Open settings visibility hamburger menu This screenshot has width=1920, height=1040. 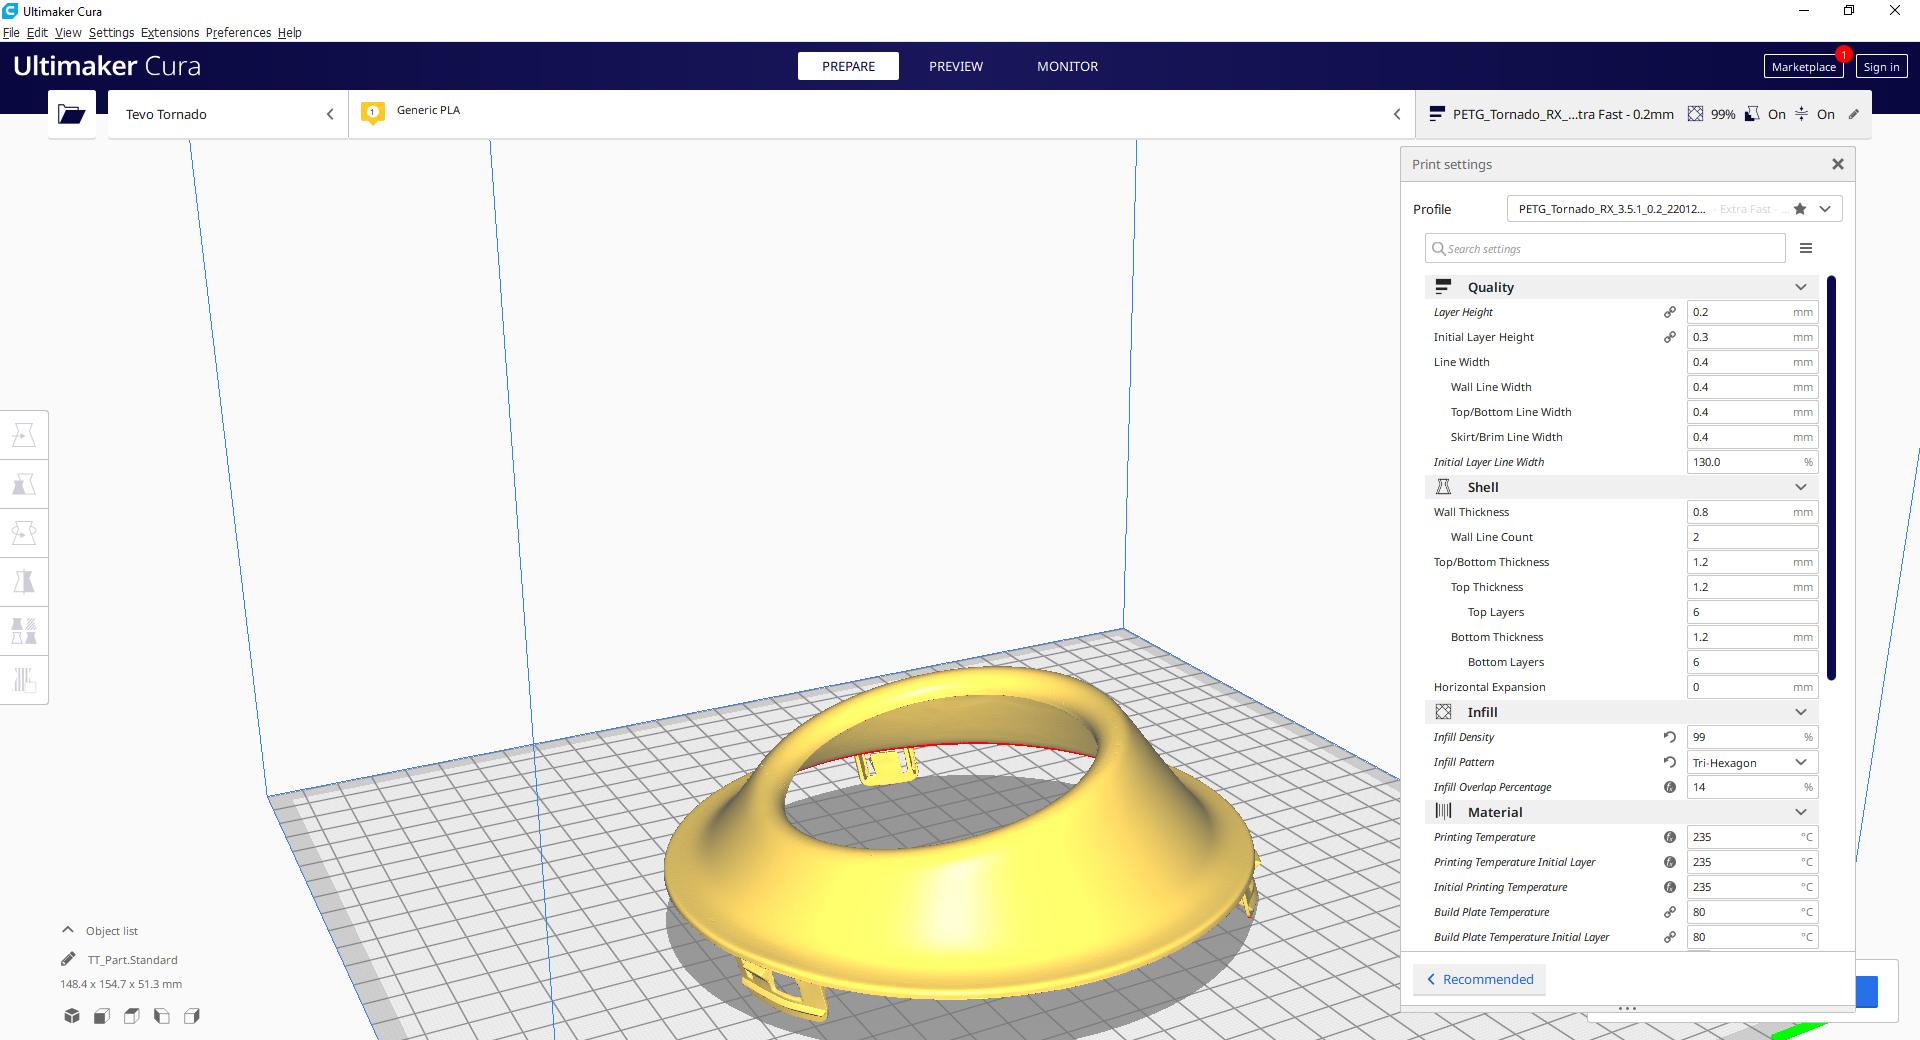point(1806,248)
